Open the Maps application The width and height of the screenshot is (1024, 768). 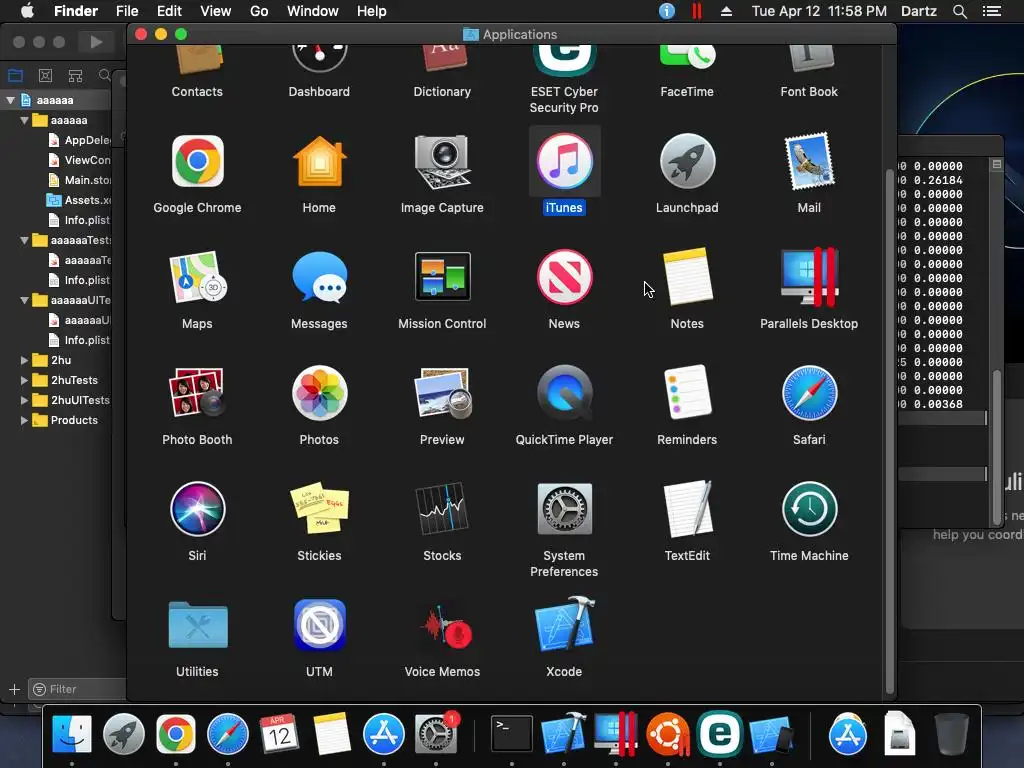197,277
